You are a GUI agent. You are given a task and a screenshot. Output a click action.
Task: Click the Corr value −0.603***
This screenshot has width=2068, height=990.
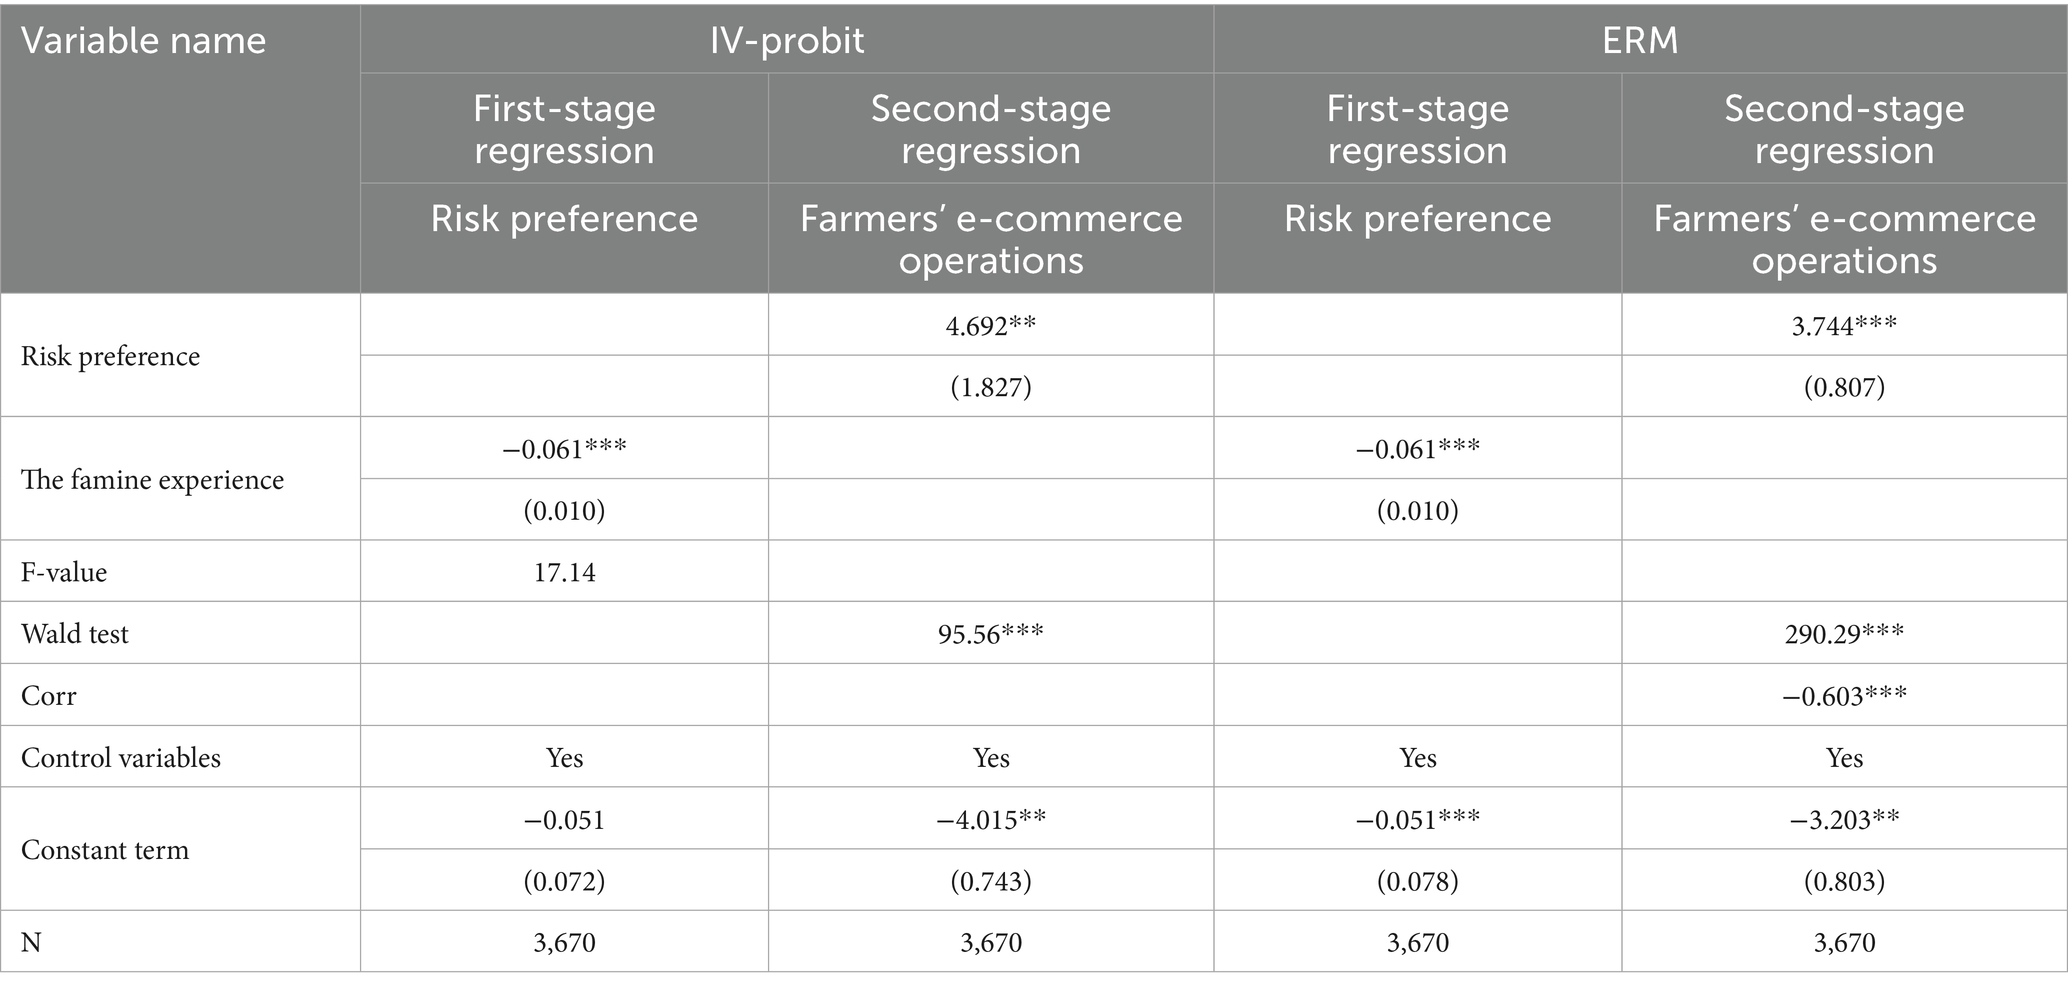pyautogui.click(x=1844, y=696)
